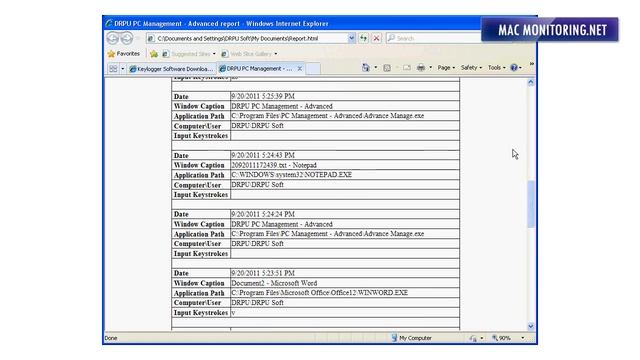
Task: Click the Protected Mode status icon
Action: (x=473, y=338)
